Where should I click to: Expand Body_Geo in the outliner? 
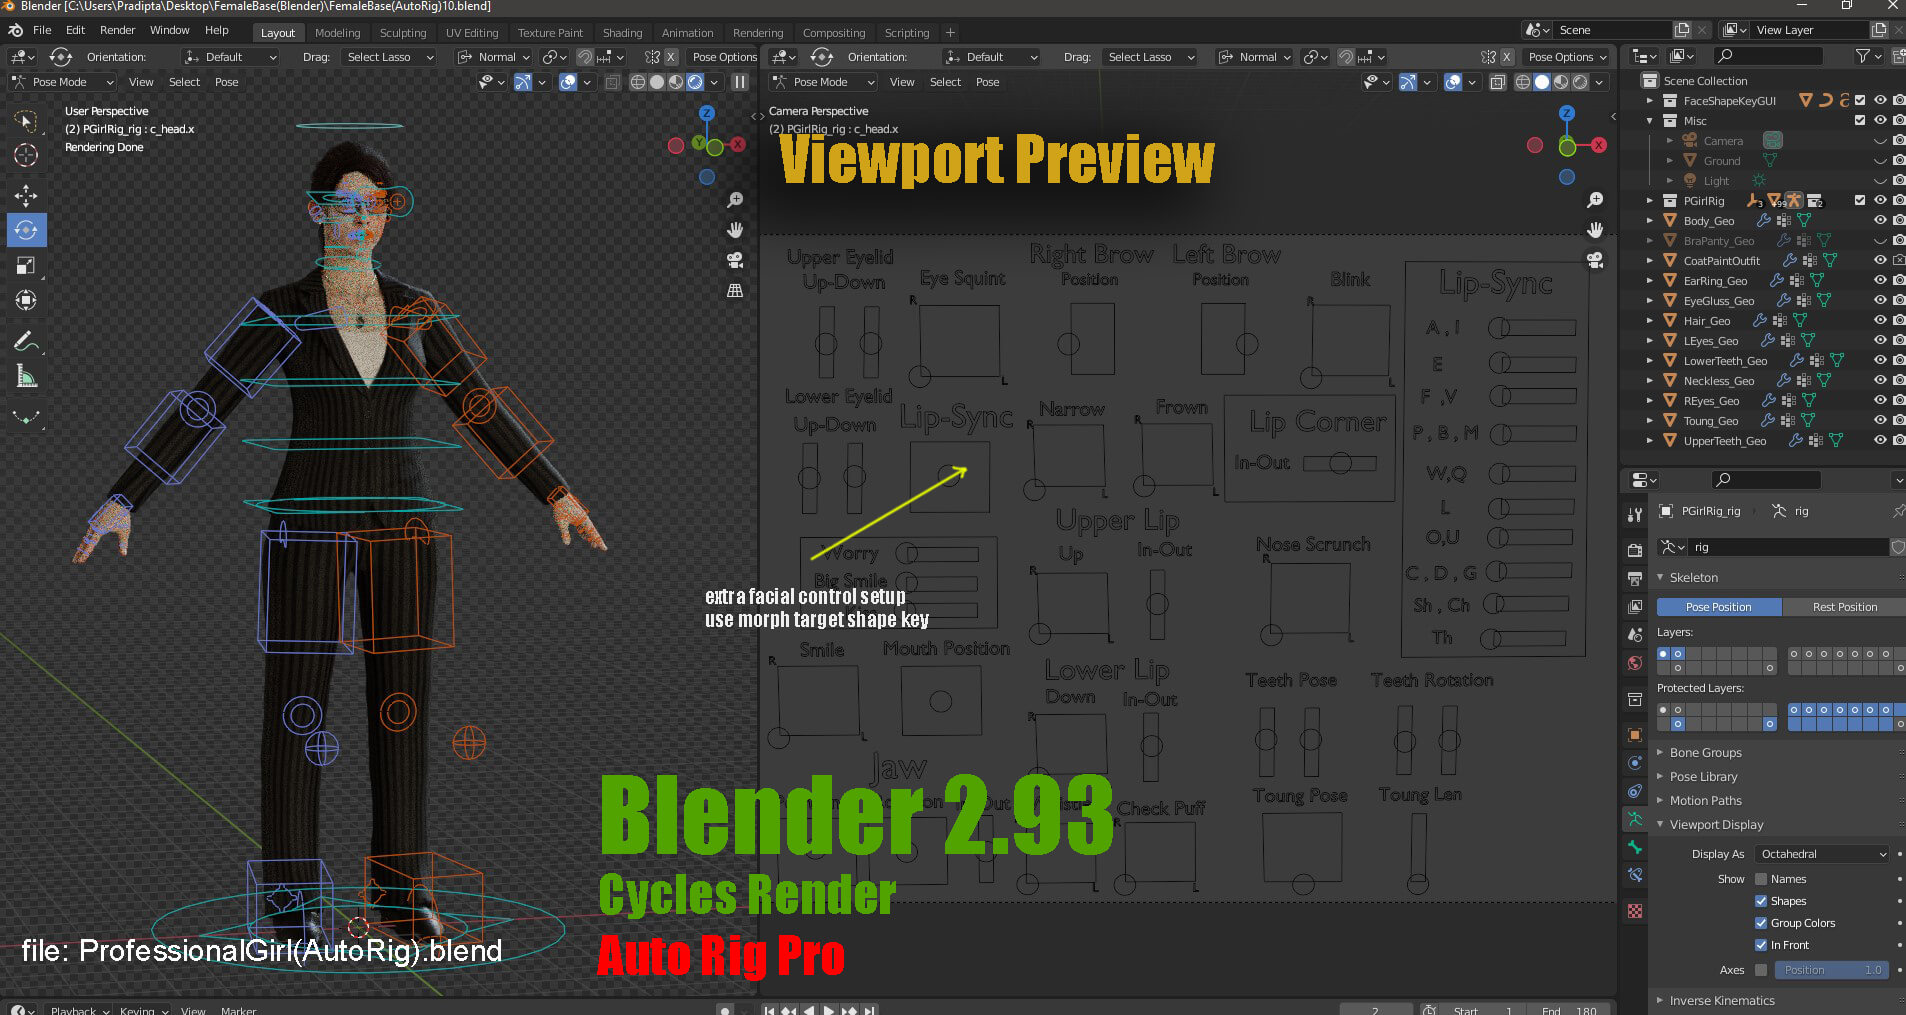pyautogui.click(x=1650, y=221)
